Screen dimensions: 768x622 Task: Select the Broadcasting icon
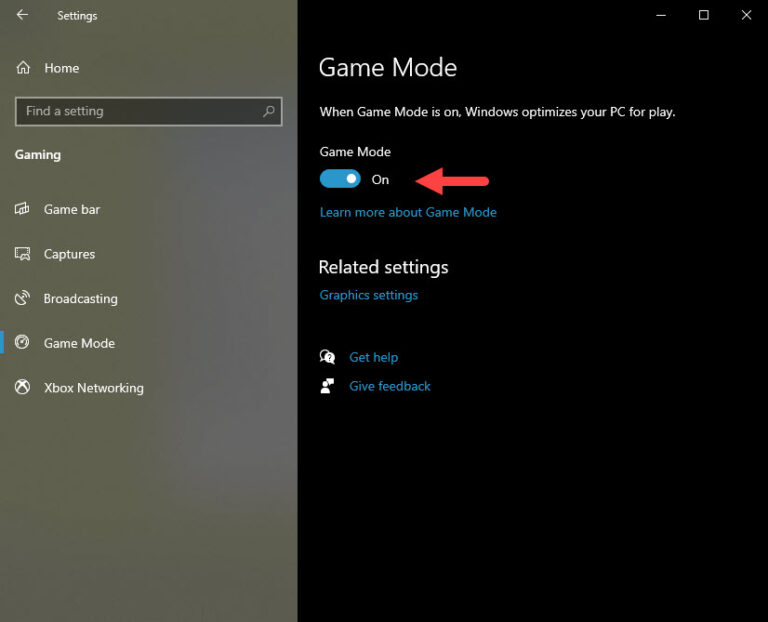22,298
